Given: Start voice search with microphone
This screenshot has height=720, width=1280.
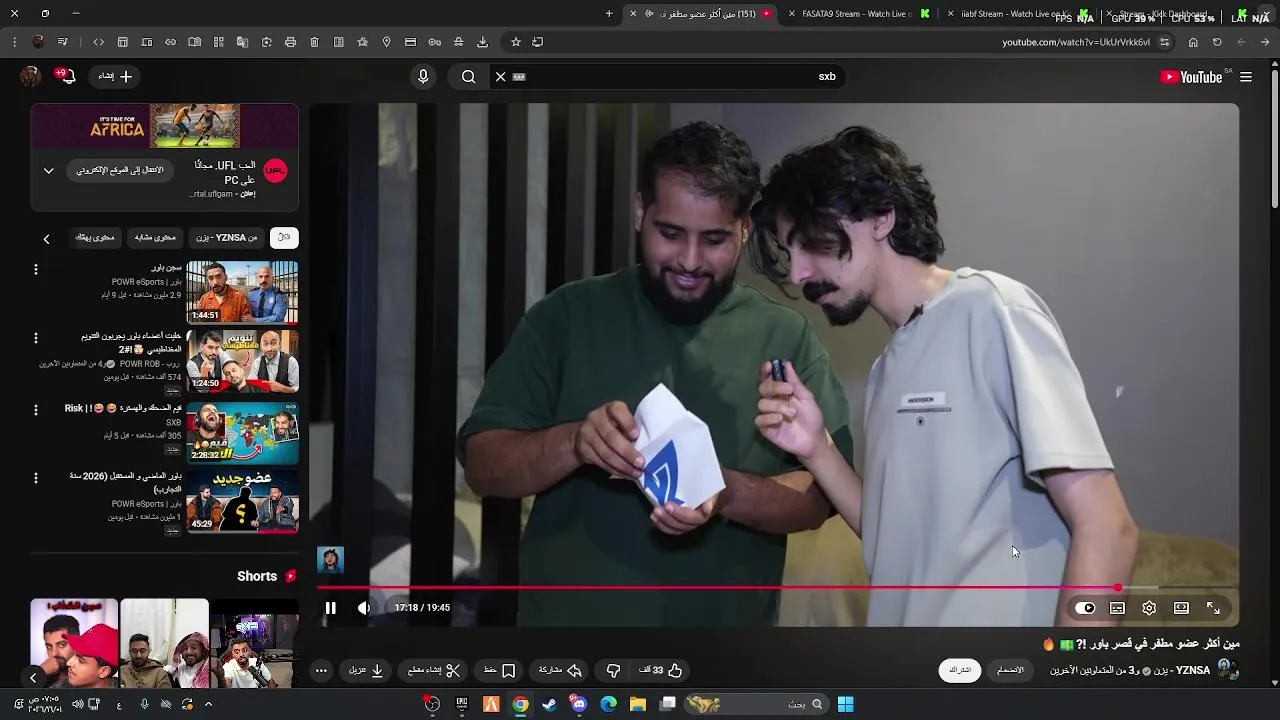Looking at the screenshot, I should 423,77.
